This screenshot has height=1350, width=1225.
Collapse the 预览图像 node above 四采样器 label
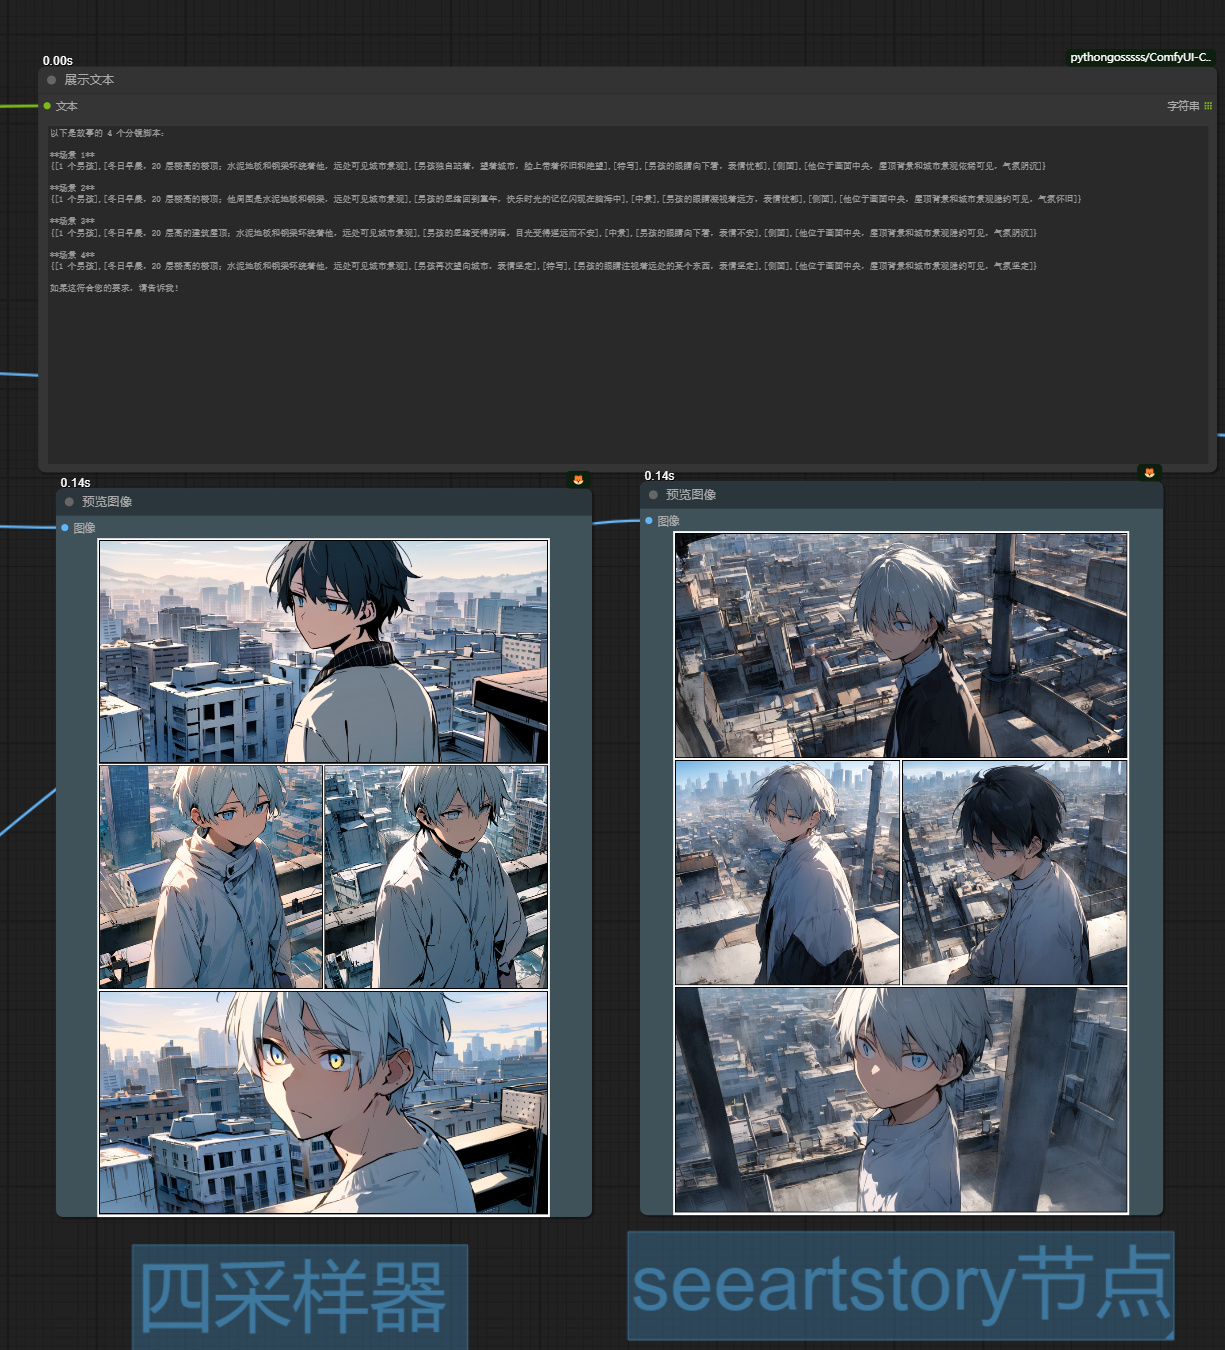point(69,502)
